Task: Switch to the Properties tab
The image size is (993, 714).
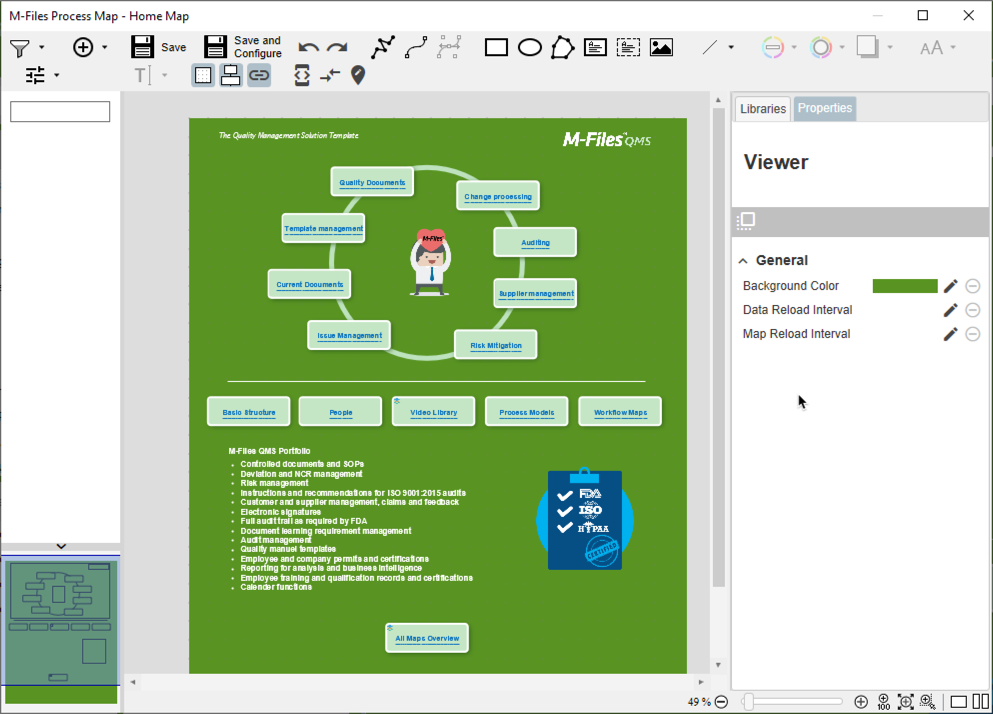Action: click(x=825, y=109)
